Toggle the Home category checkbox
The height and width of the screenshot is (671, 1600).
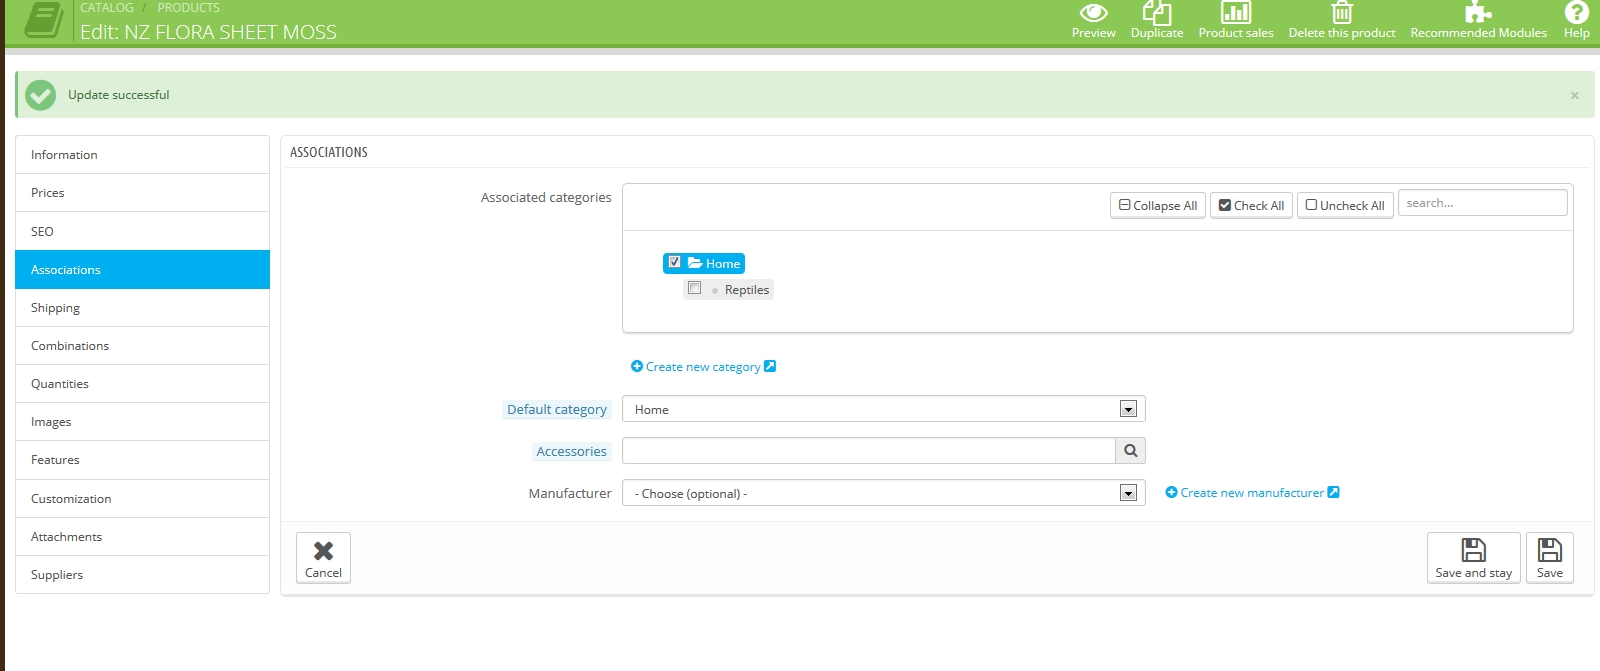pos(674,262)
